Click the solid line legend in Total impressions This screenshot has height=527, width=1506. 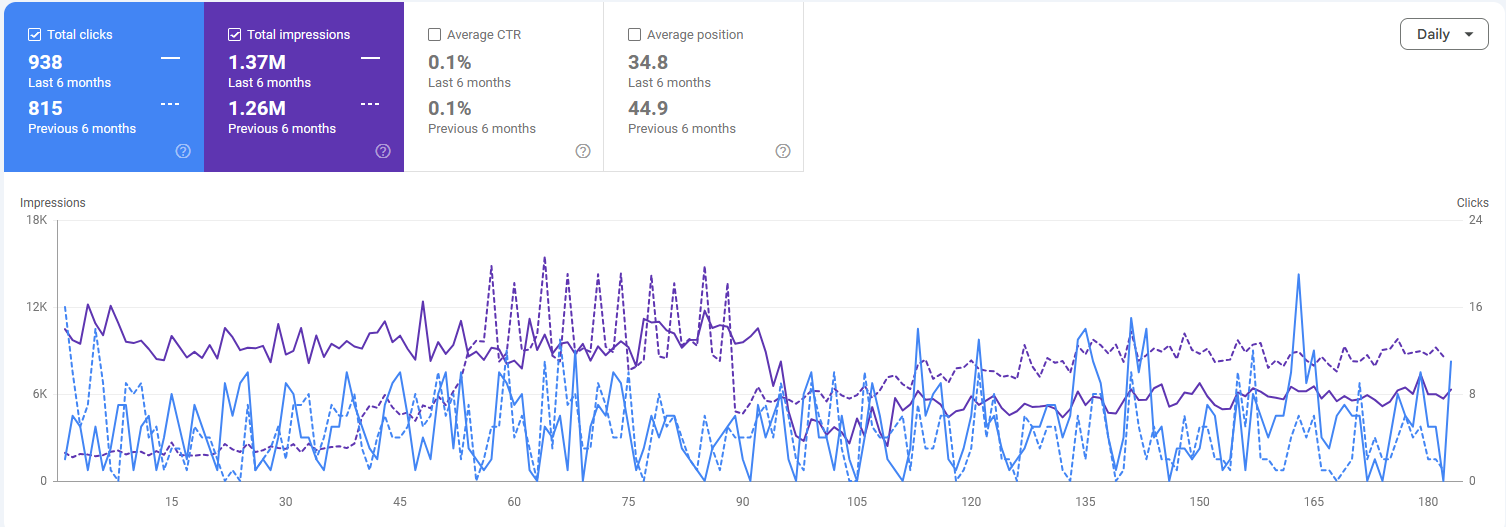(370, 58)
